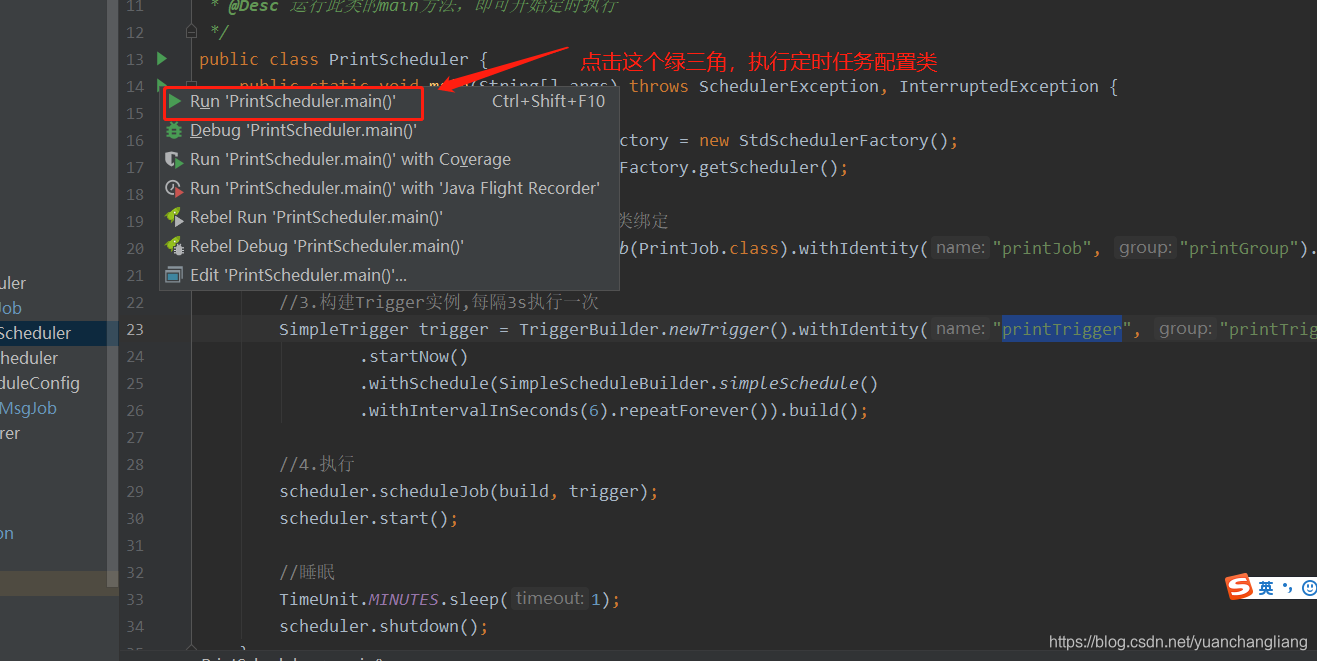Click the PrintScheduler class name on line 13
Image resolution: width=1317 pixels, height=661 pixels.
tap(399, 59)
